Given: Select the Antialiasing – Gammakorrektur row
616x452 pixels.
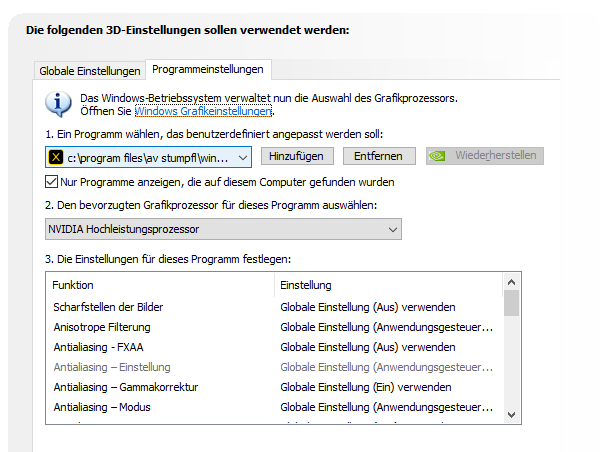Looking at the screenshot, I should click(274, 387).
